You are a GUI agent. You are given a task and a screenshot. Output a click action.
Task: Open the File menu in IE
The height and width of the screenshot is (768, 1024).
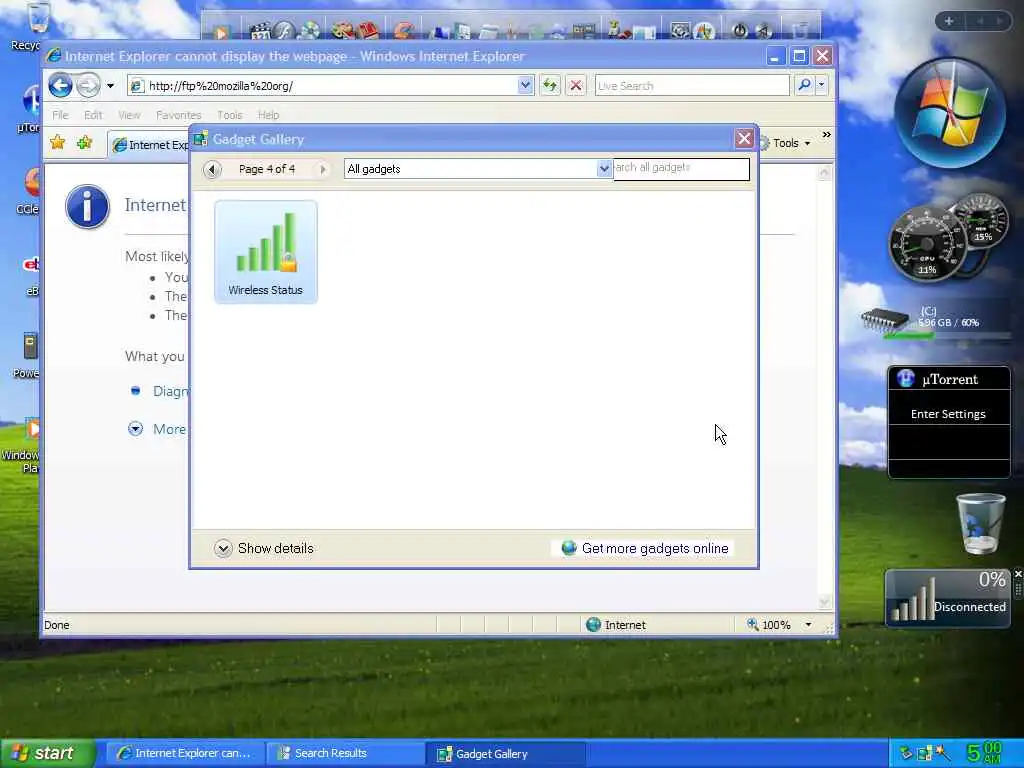[x=60, y=115]
